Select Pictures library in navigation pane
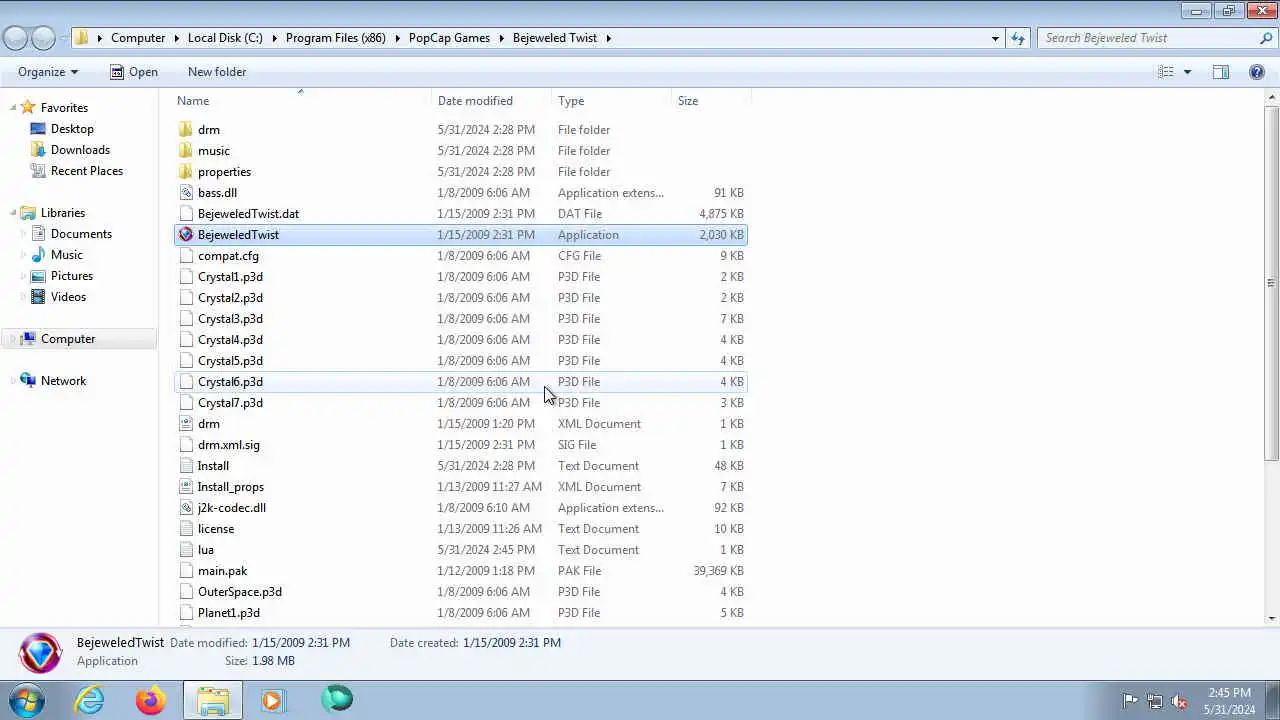This screenshot has width=1280, height=720. pos(72,276)
